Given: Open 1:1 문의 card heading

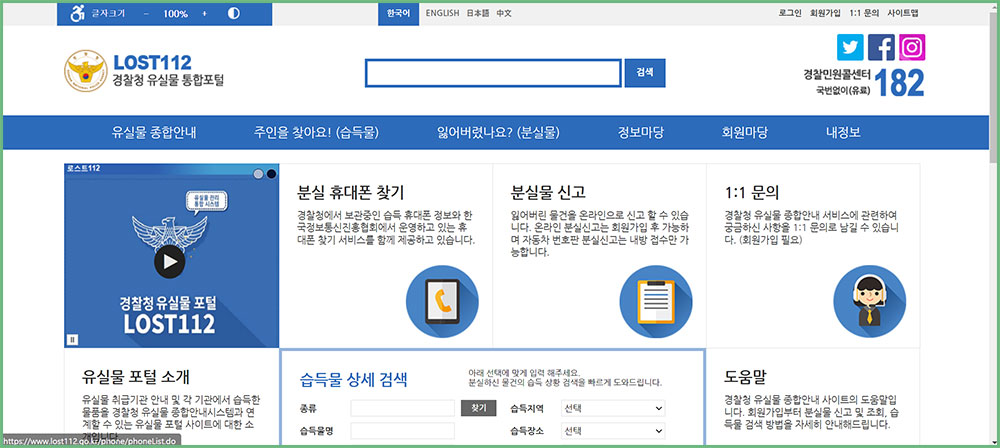Looking at the screenshot, I should [753, 193].
